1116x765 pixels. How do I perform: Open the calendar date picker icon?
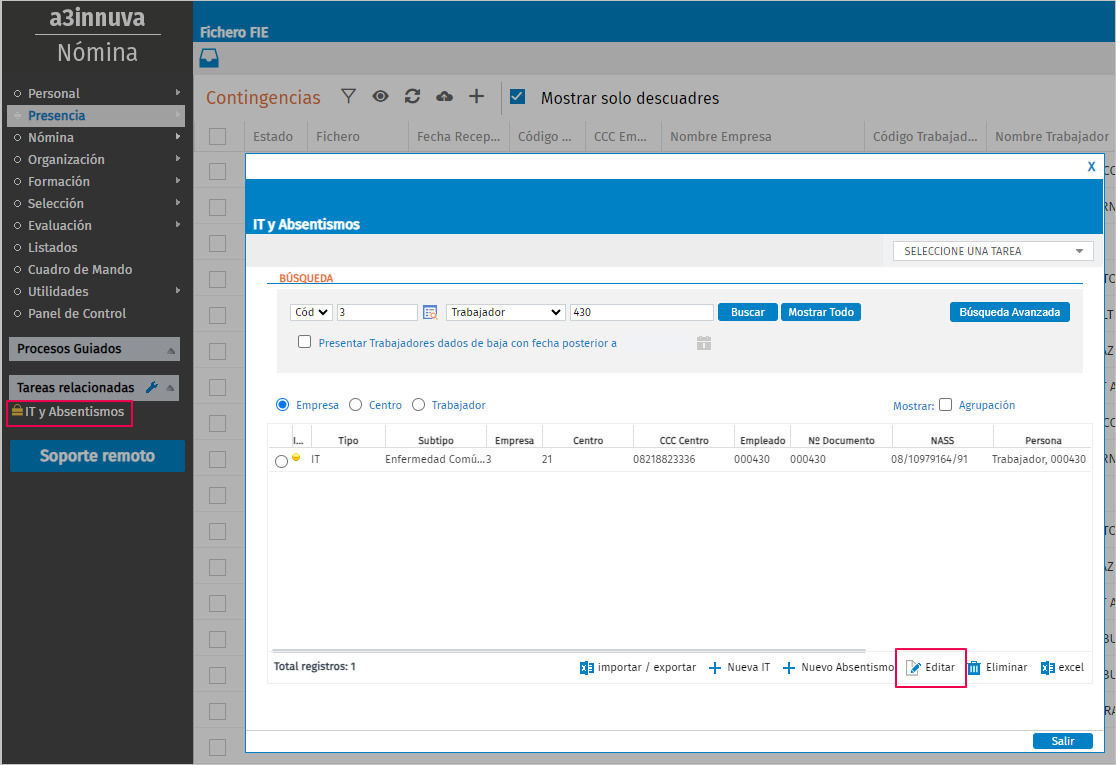pos(704,343)
